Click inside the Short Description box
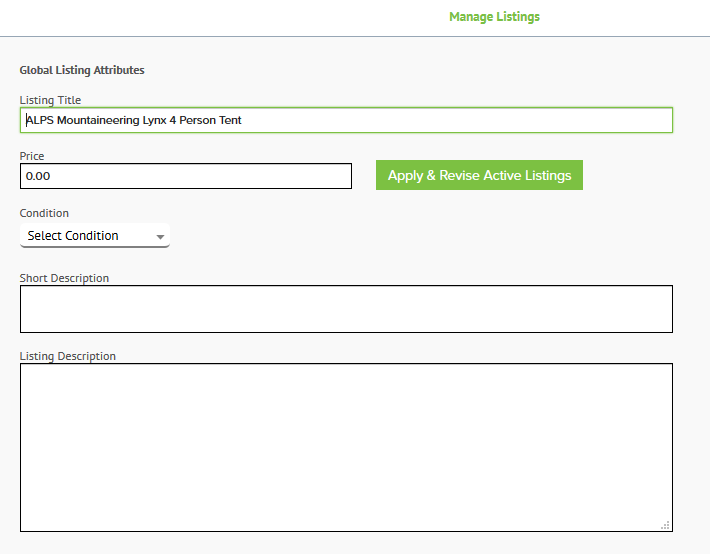Image resolution: width=710 pixels, height=554 pixels. [x=346, y=309]
